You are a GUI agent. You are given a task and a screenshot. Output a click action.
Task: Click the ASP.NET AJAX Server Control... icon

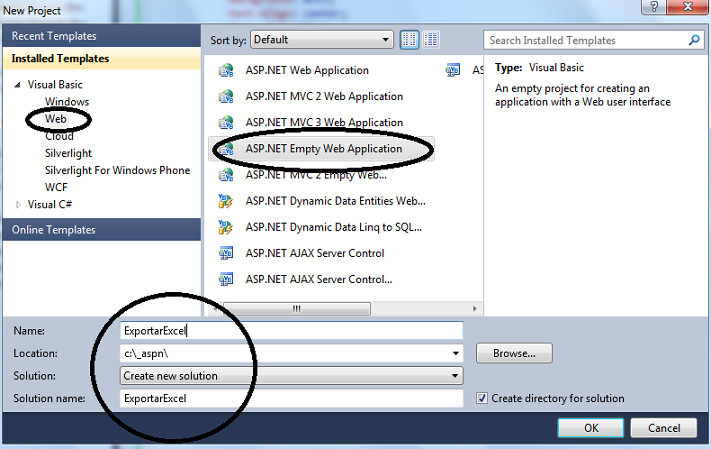coord(226,279)
